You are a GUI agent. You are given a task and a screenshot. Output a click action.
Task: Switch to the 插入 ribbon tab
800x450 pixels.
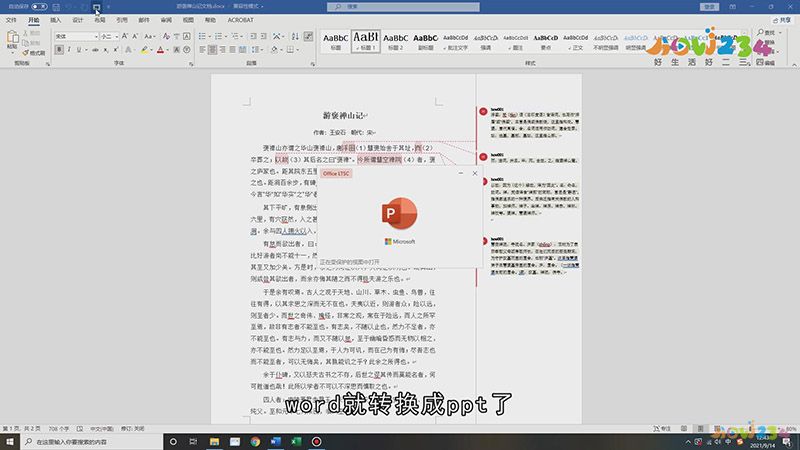click(56, 20)
